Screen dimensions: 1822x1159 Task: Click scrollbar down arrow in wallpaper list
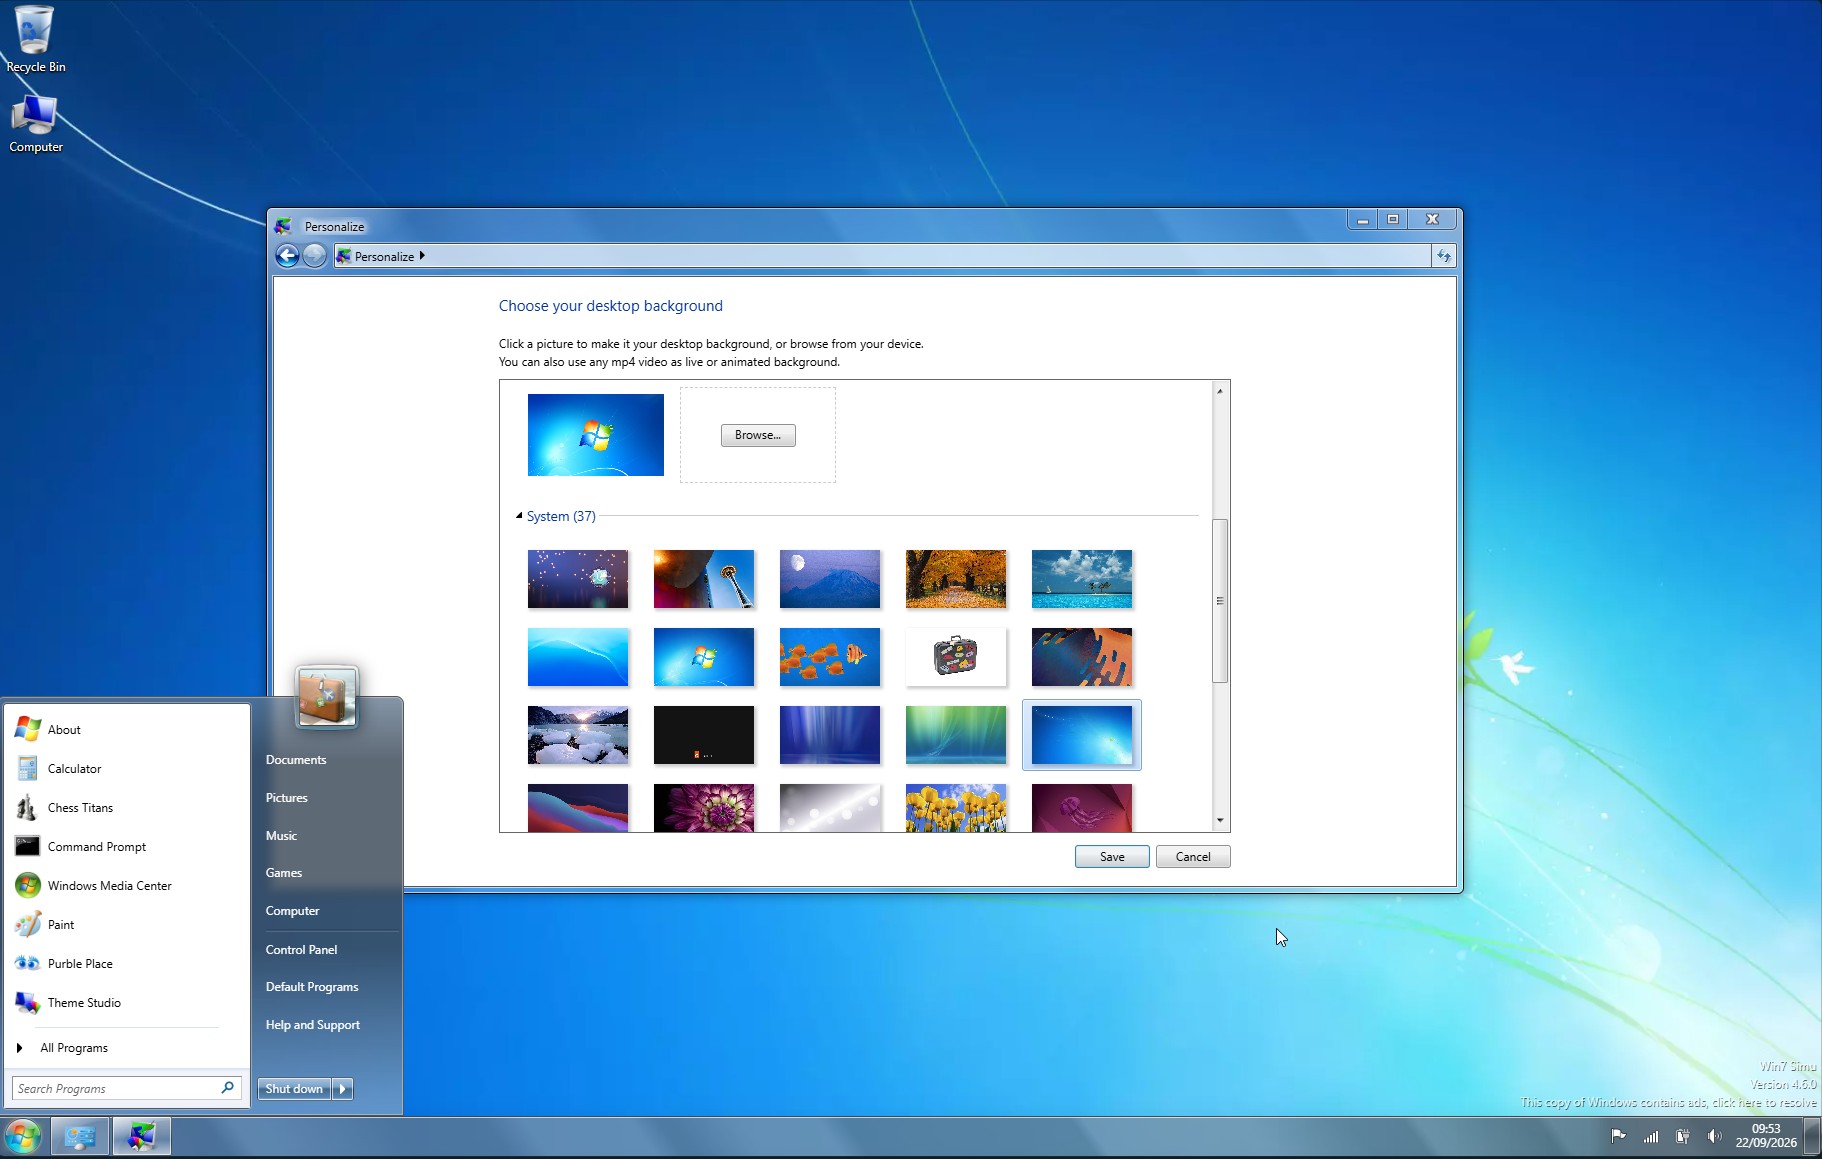[x=1220, y=821]
